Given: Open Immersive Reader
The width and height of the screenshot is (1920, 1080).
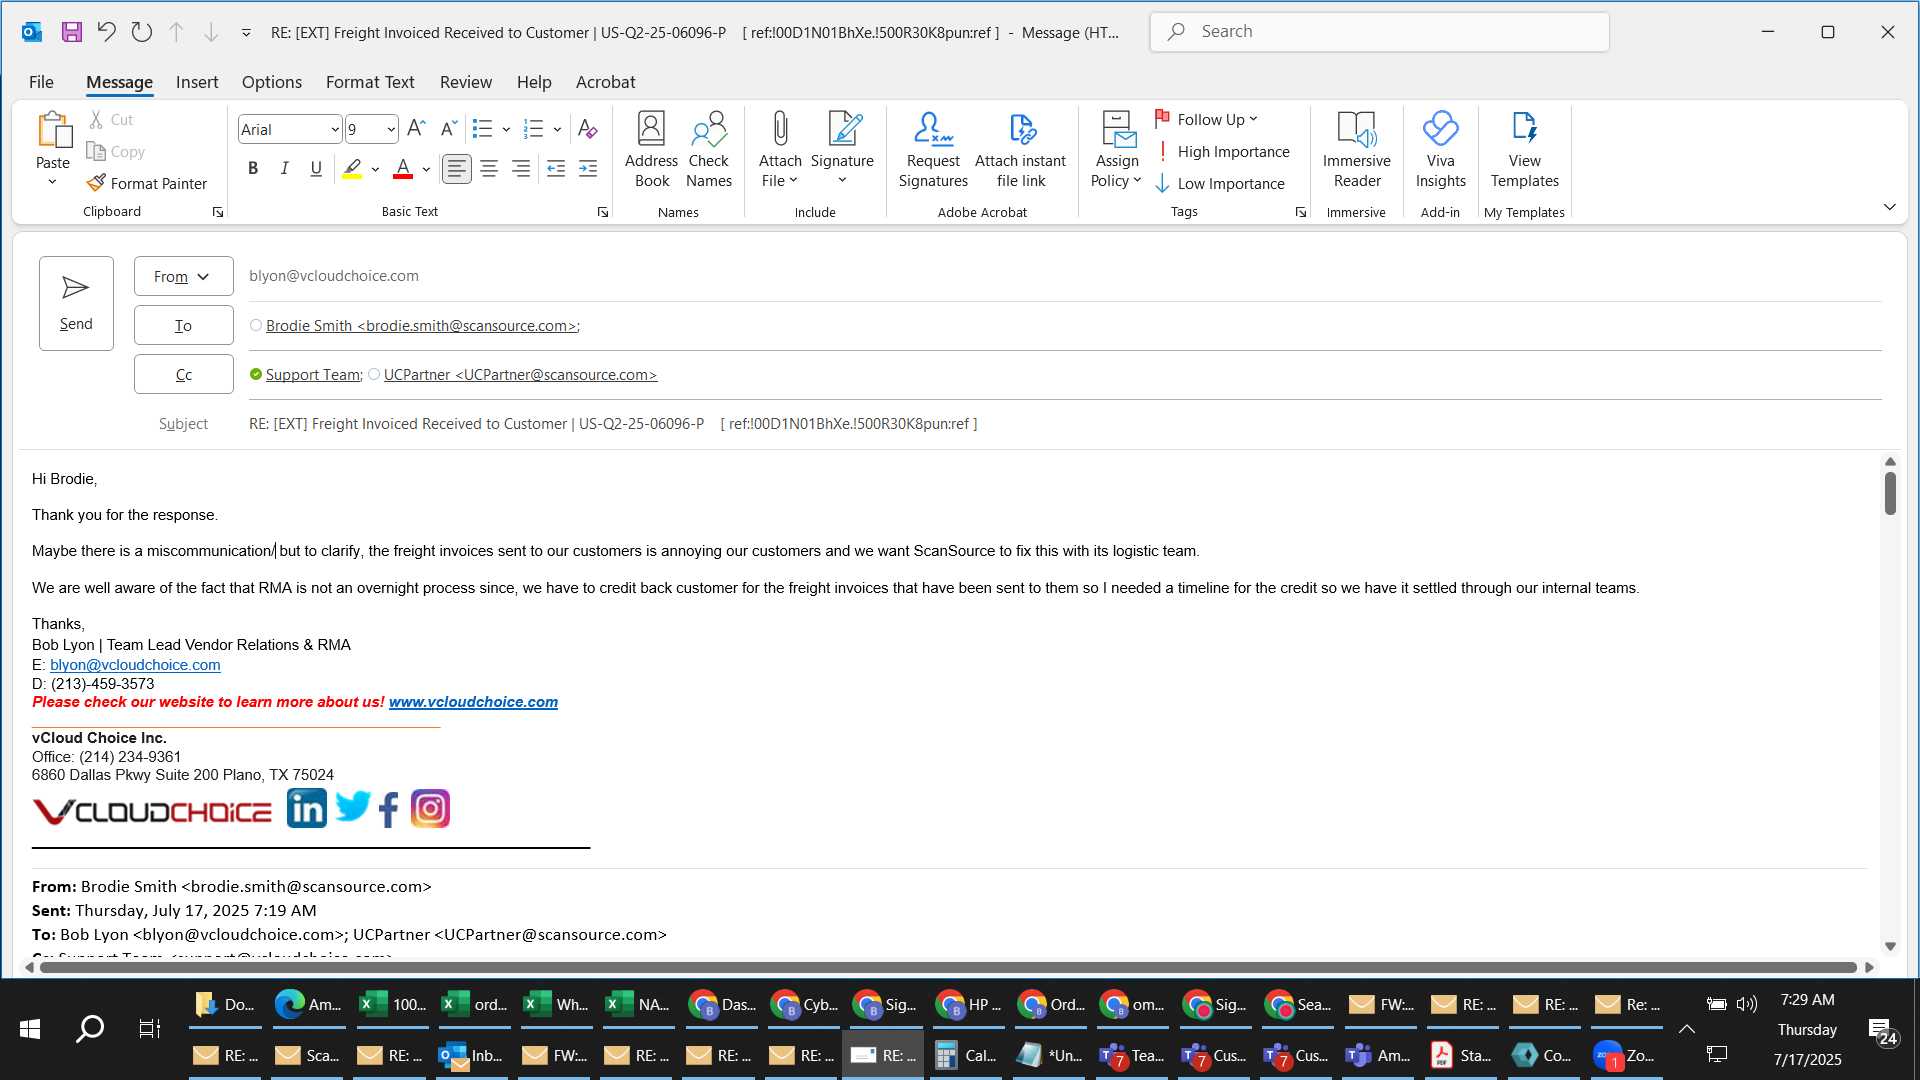Looking at the screenshot, I should [x=1357, y=149].
